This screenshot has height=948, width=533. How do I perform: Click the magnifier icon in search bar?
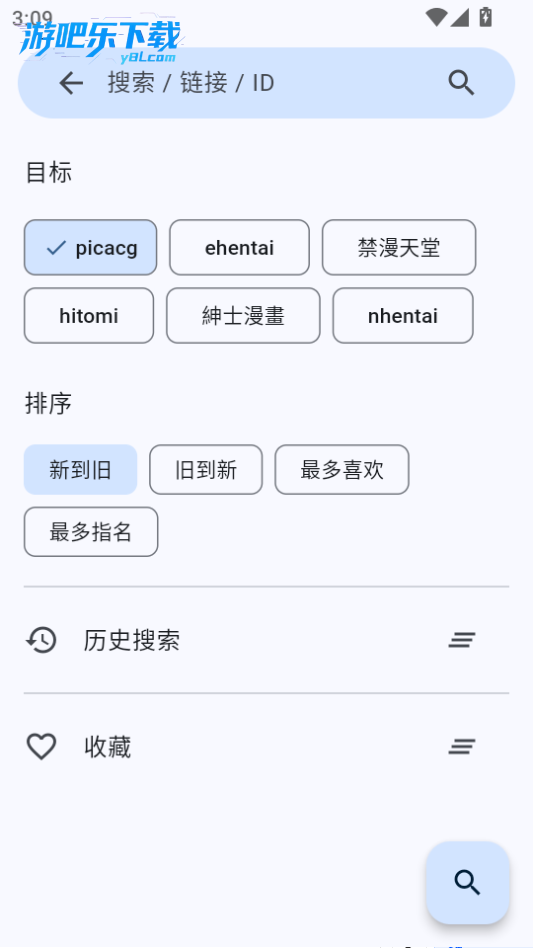462,83
